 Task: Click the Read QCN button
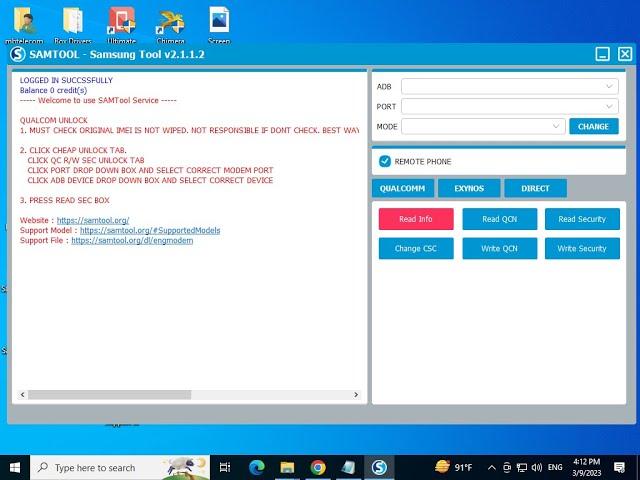tap(500, 219)
